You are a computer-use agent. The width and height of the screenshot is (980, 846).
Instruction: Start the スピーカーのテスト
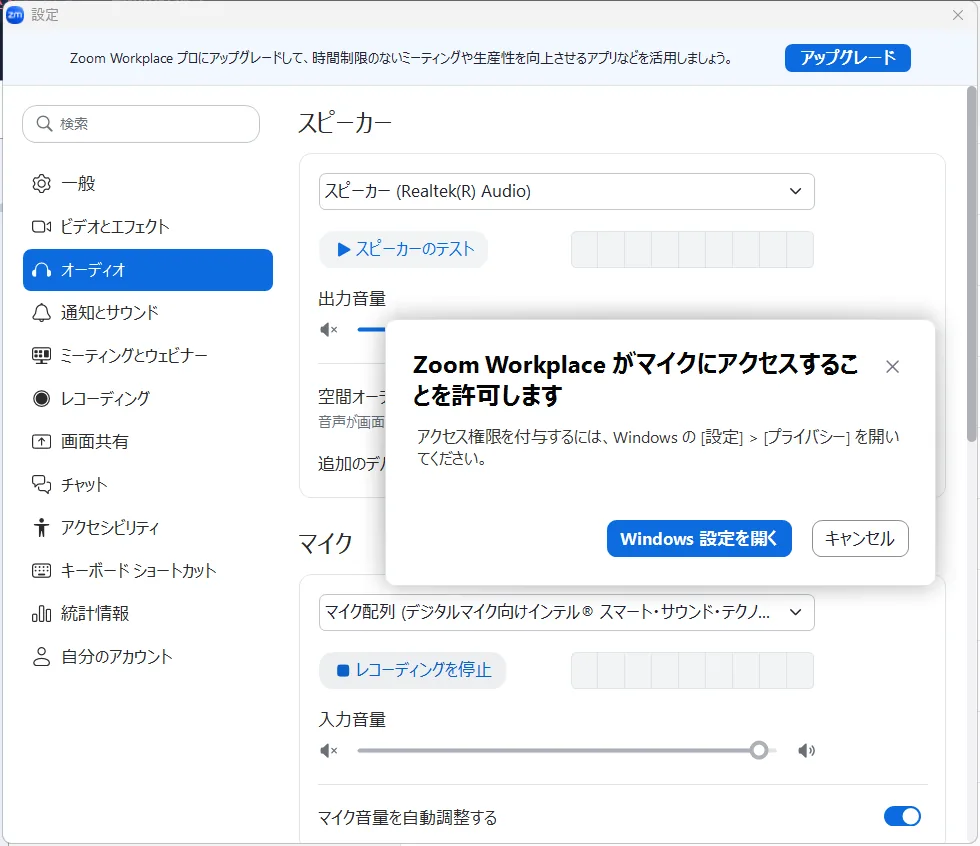tap(403, 249)
